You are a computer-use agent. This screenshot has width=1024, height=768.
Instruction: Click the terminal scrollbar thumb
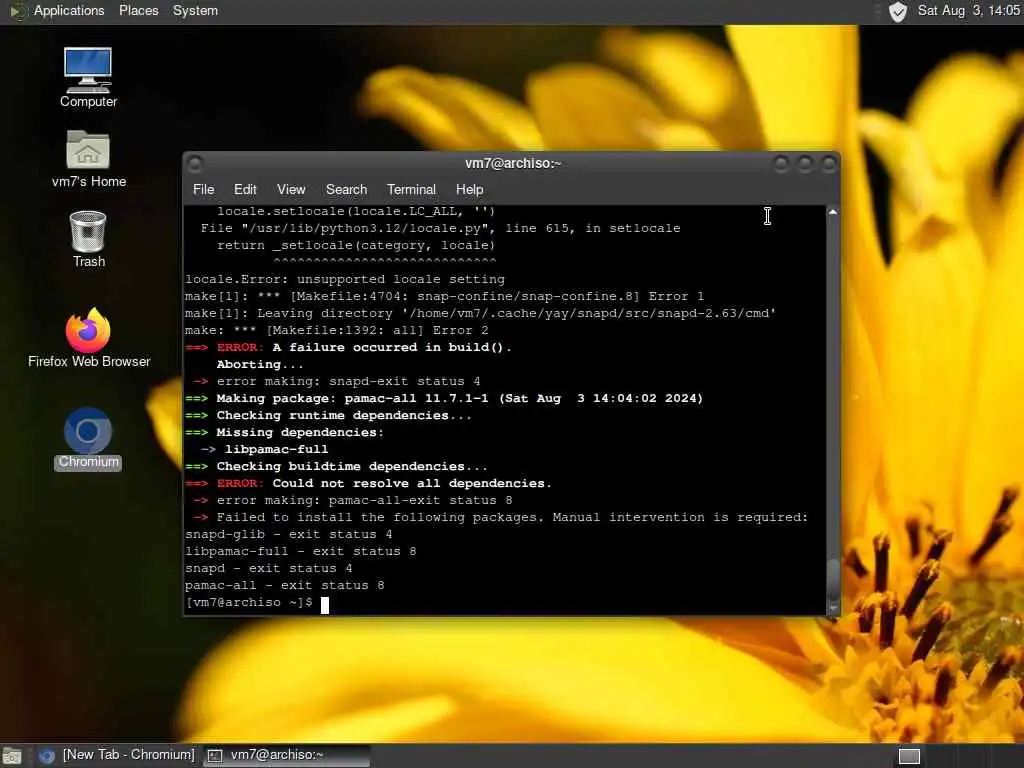pyautogui.click(x=833, y=579)
